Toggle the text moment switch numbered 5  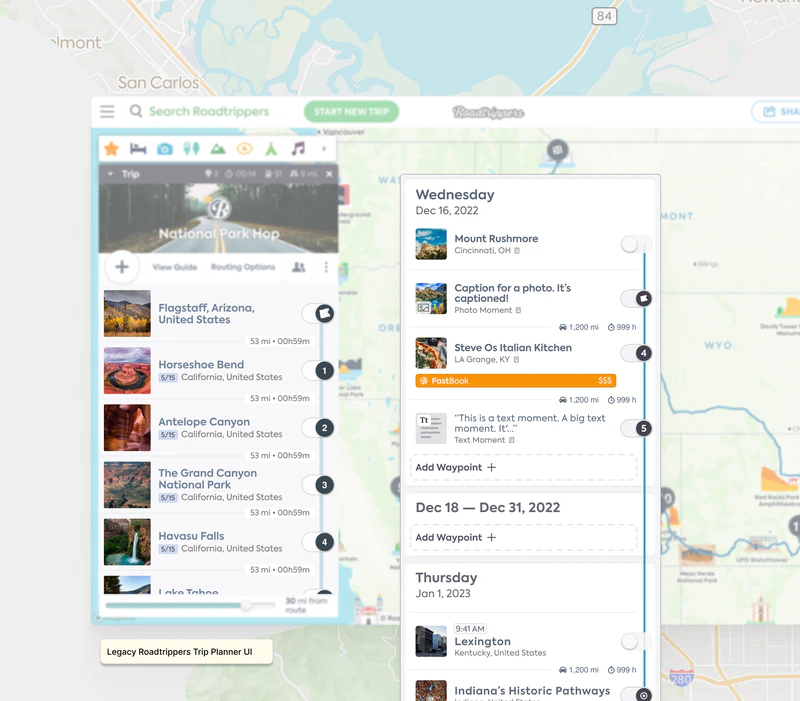pos(636,428)
